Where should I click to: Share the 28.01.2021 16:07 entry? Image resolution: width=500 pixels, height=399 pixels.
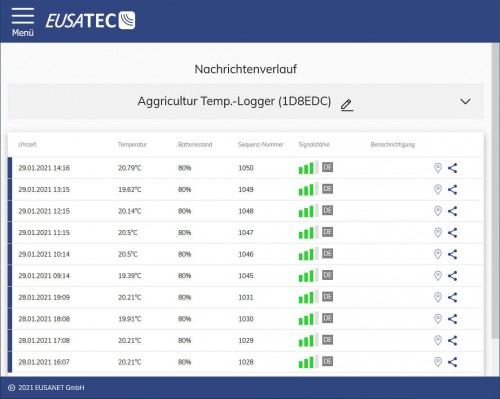[452, 362]
